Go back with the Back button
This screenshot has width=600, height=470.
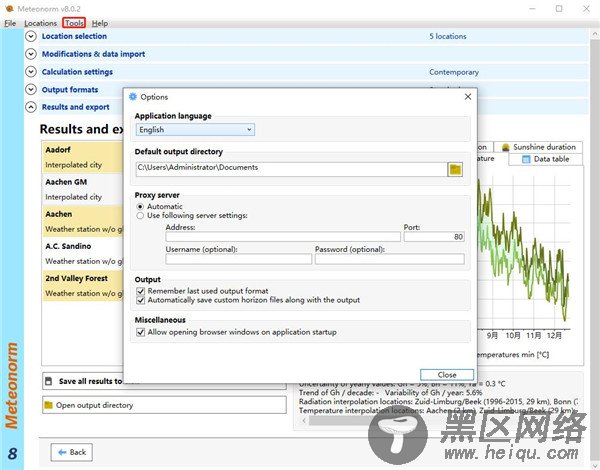72,452
